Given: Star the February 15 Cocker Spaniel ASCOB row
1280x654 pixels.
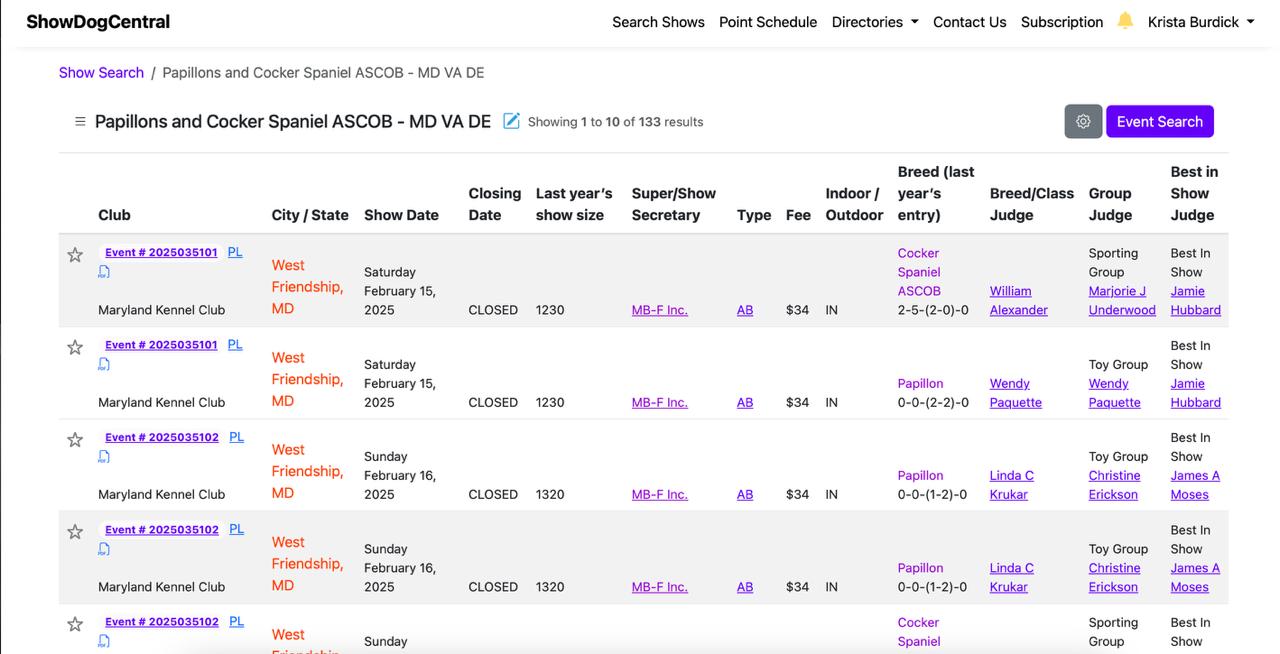Looking at the screenshot, I should [x=75, y=255].
